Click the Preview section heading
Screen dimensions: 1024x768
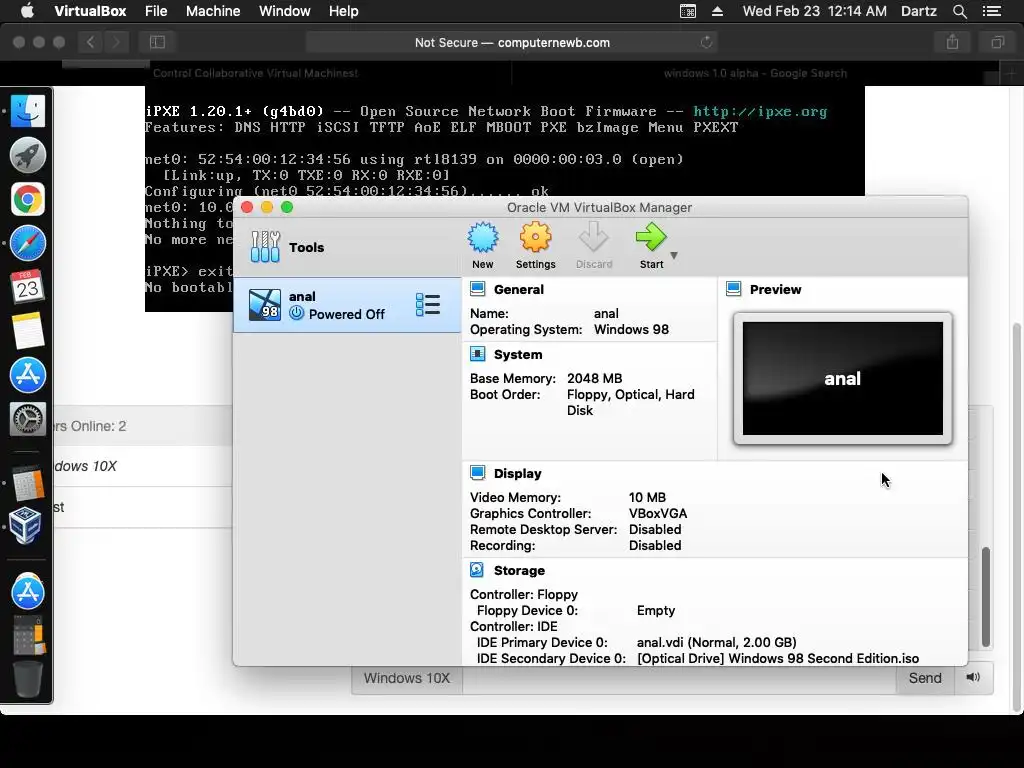[775, 289]
